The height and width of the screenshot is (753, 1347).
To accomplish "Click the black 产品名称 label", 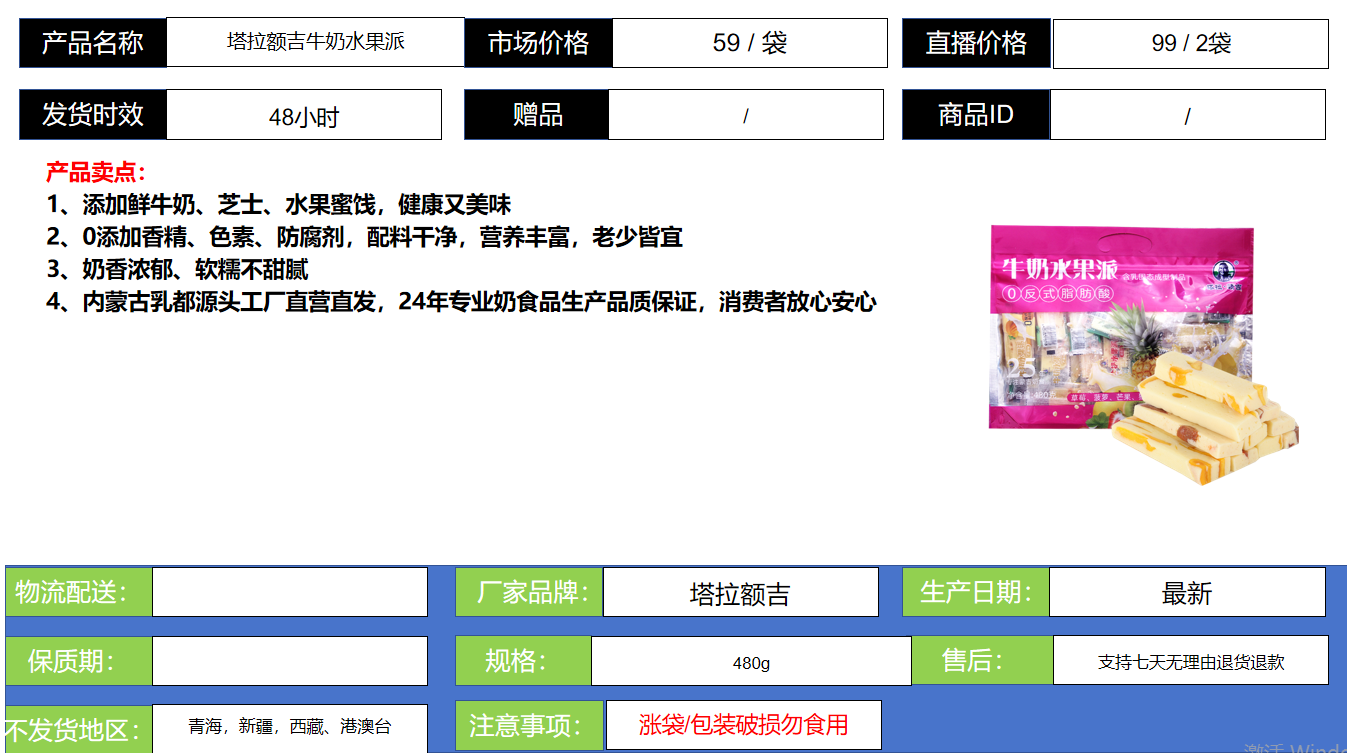I will 93,43.
